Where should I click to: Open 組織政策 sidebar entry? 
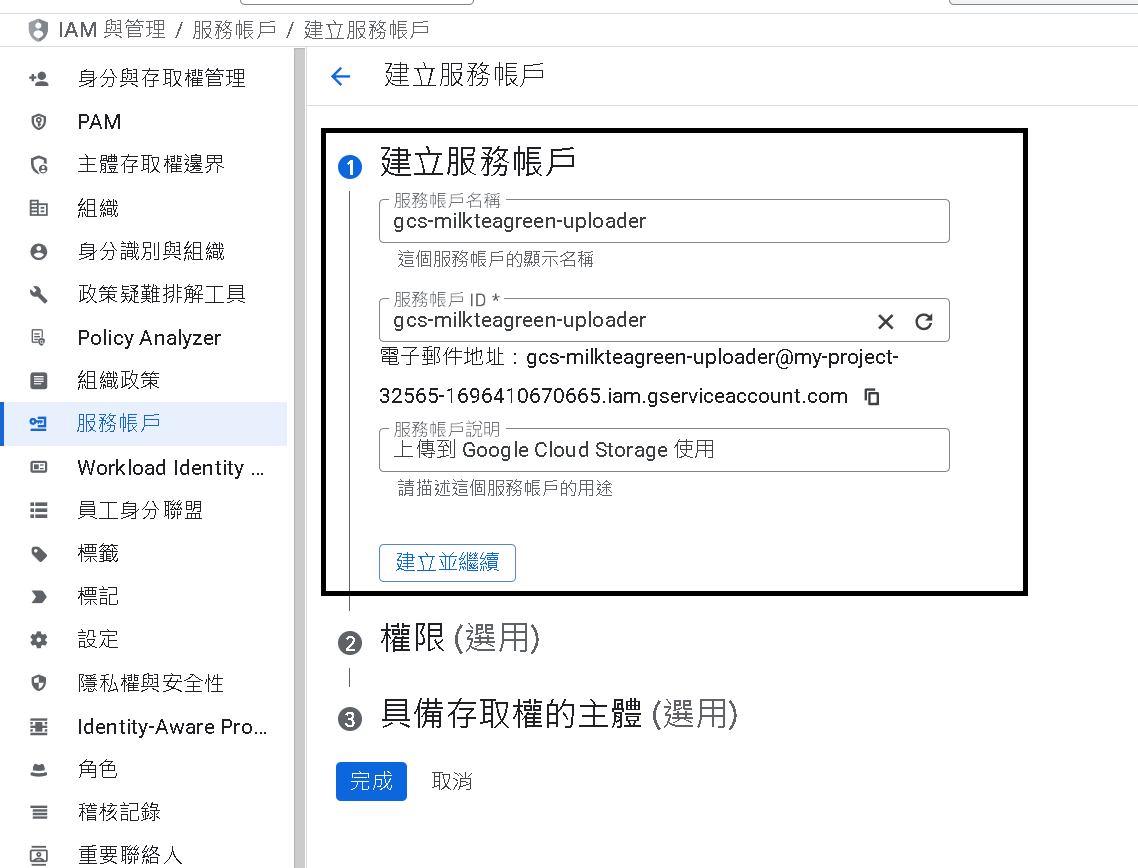pos(145,380)
